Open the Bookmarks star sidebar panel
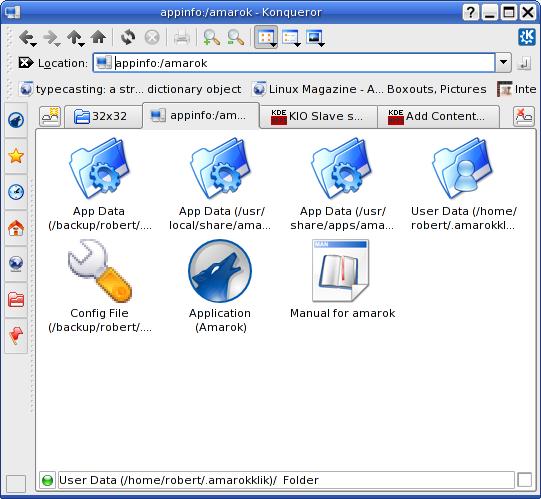This screenshot has width=541, height=499. 16,156
